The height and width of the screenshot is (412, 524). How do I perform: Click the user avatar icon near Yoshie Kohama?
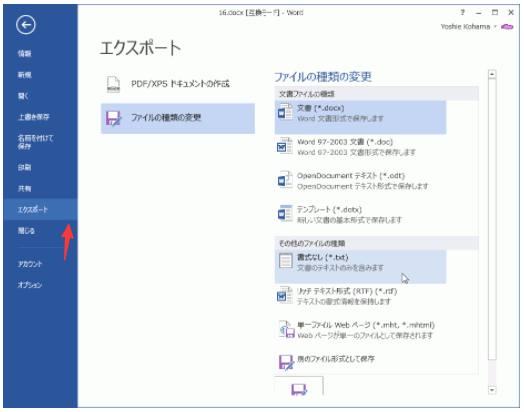tap(507, 27)
